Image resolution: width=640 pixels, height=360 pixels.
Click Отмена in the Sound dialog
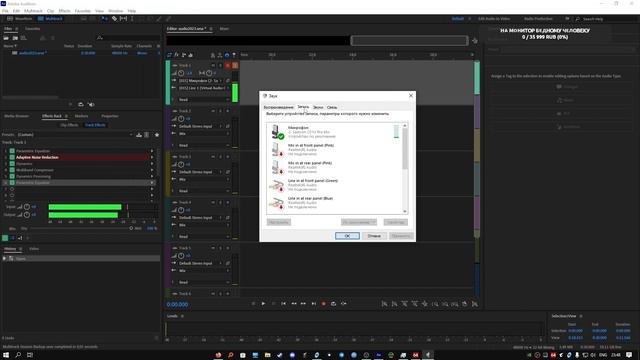click(374, 236)
